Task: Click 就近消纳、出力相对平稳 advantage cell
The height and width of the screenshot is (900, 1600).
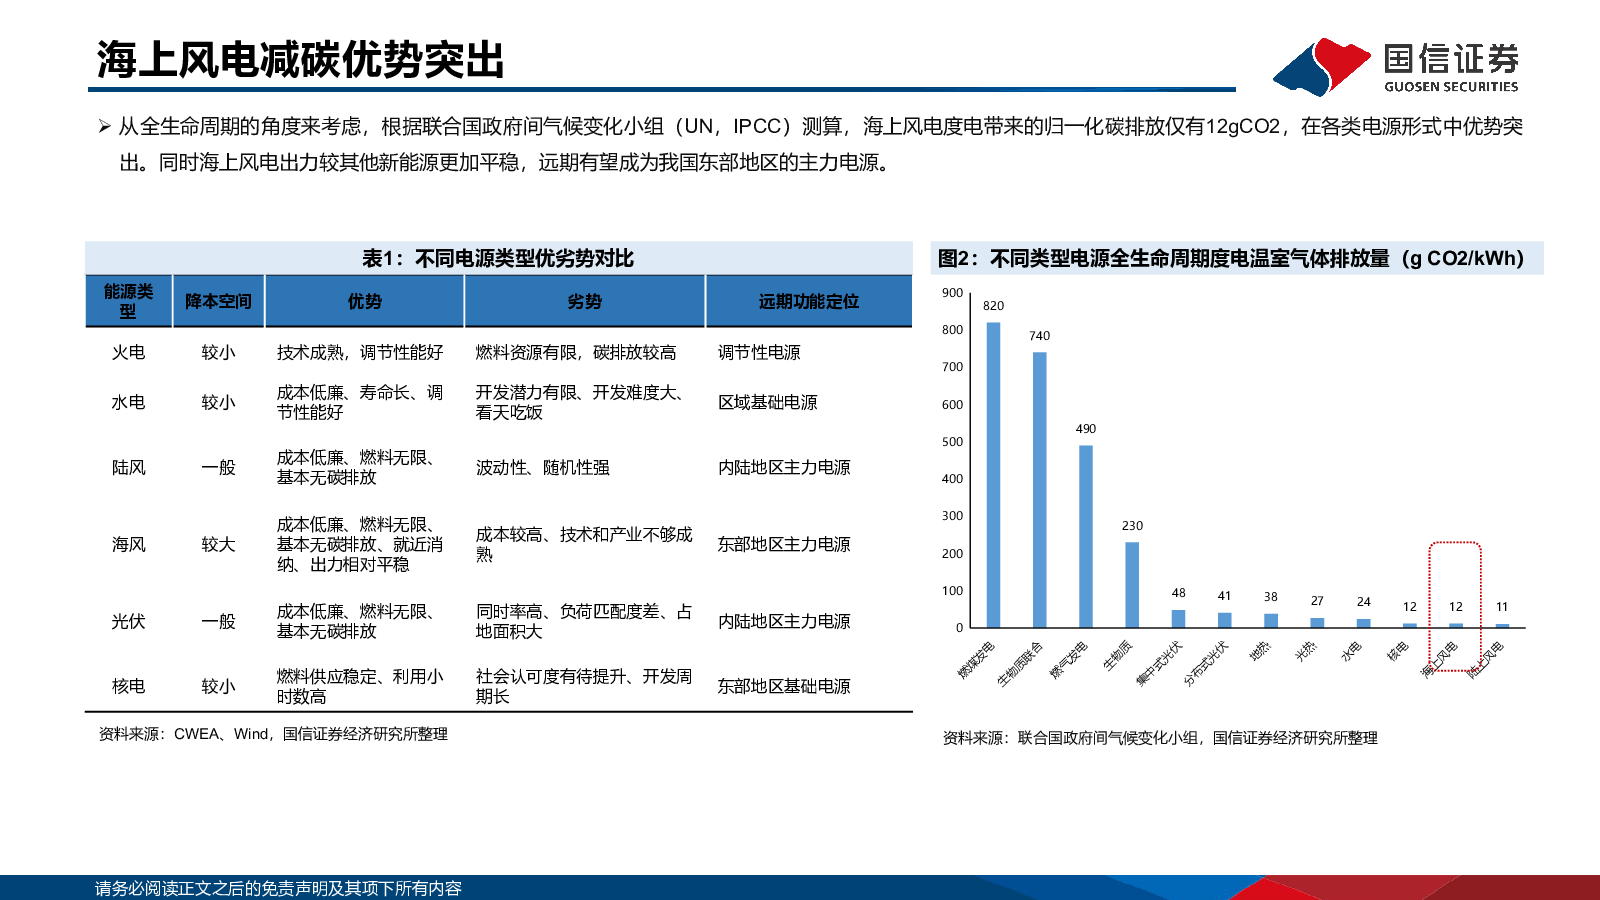Action: (360, 544)
